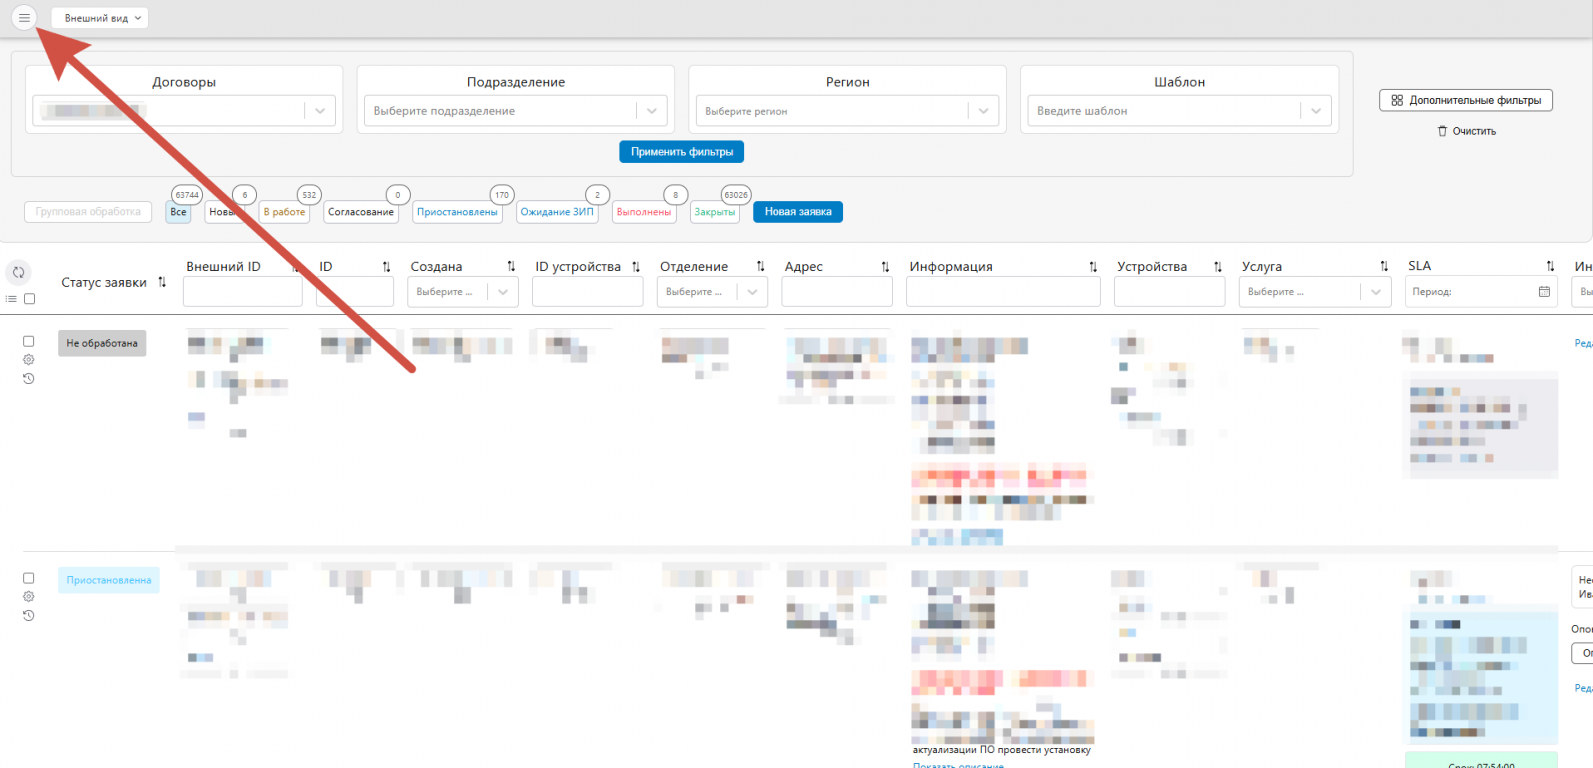Click the 'Новая заявка' button

click(x=797, y=212)
